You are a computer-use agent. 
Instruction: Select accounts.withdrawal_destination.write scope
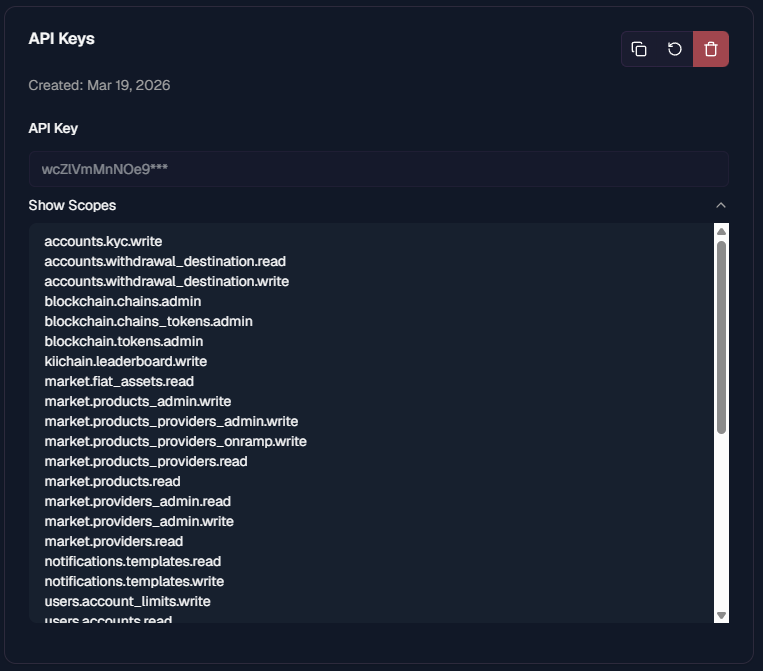pyautogui.click(x=166, y=281)
